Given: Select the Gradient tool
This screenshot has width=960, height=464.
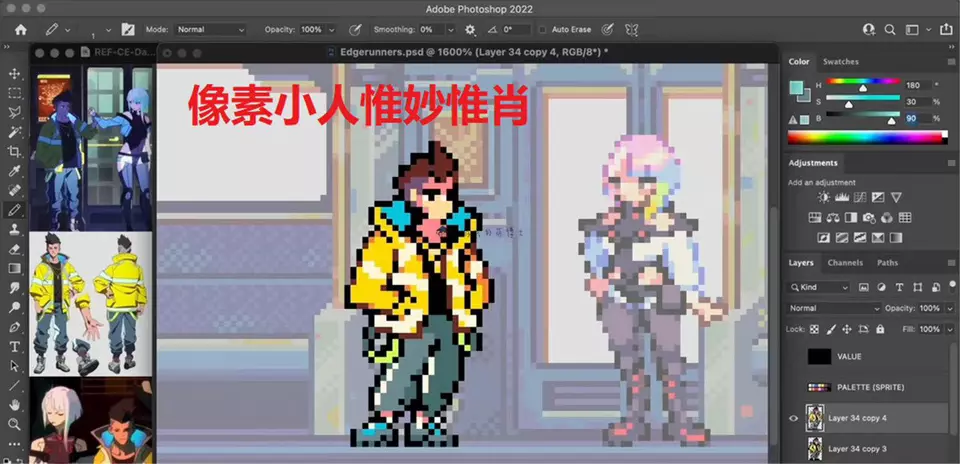Looking at the screenshot, I should click(x=14, y=268).
